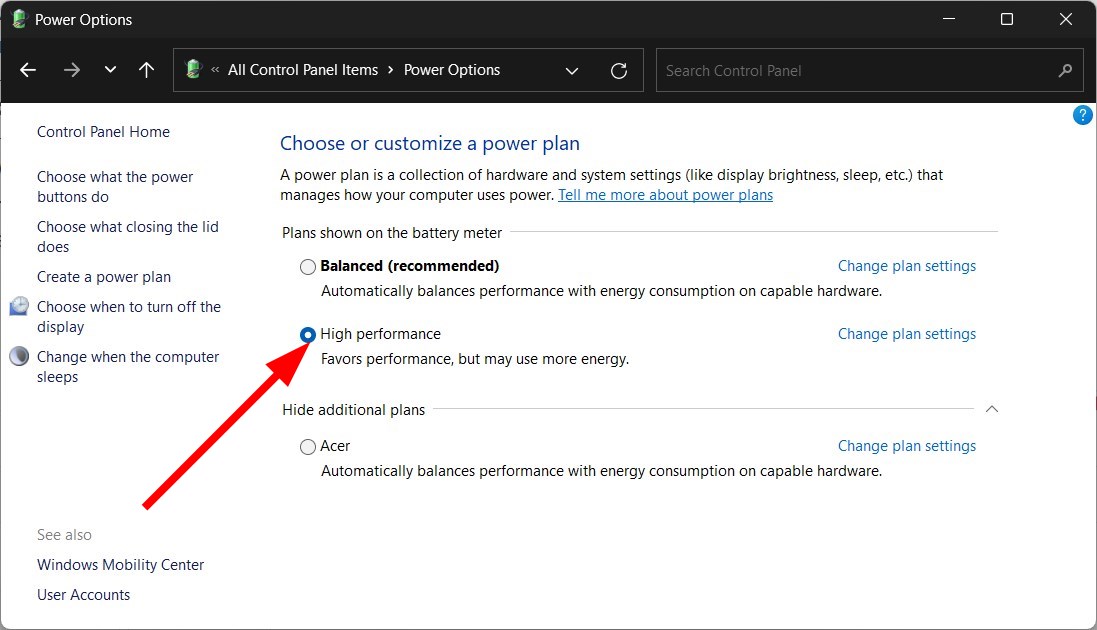
Task: Navigate to All Control Panel Items breadcrumb
Action: [x=303, y=70]
